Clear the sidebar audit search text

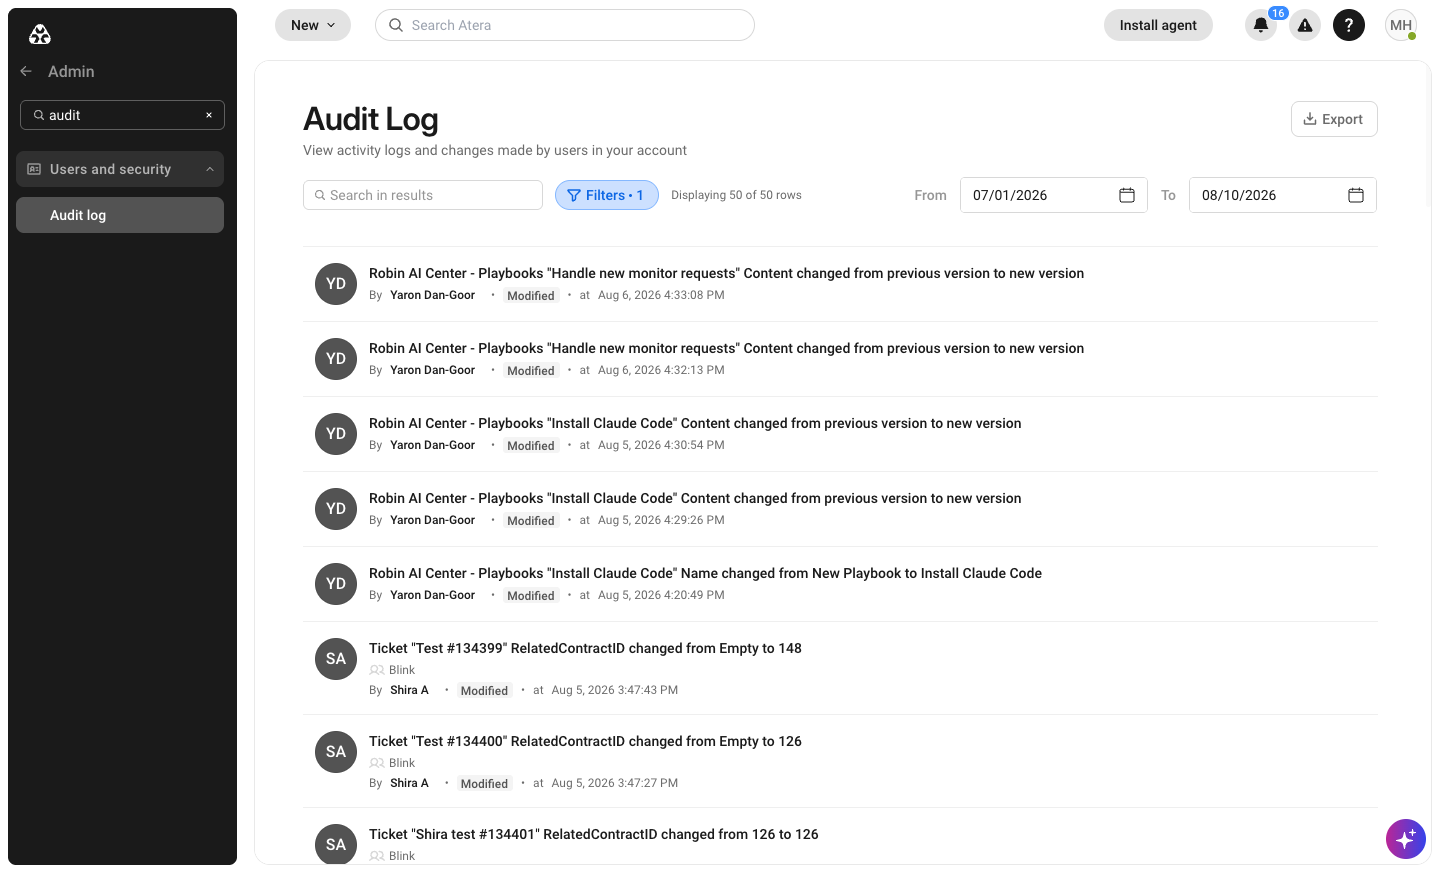tap(209, 115)
